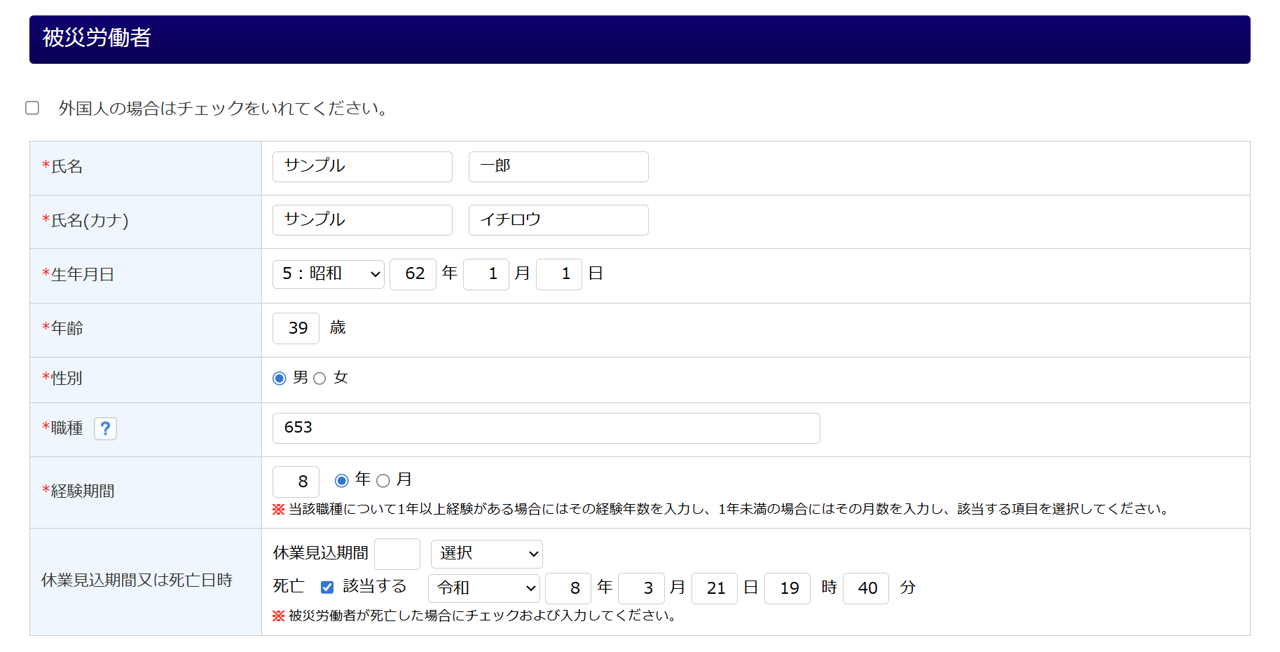Uncheck the 死亡 該当する checkbox
Viewport: 1280px width, 652px height.
coord(327,587)
